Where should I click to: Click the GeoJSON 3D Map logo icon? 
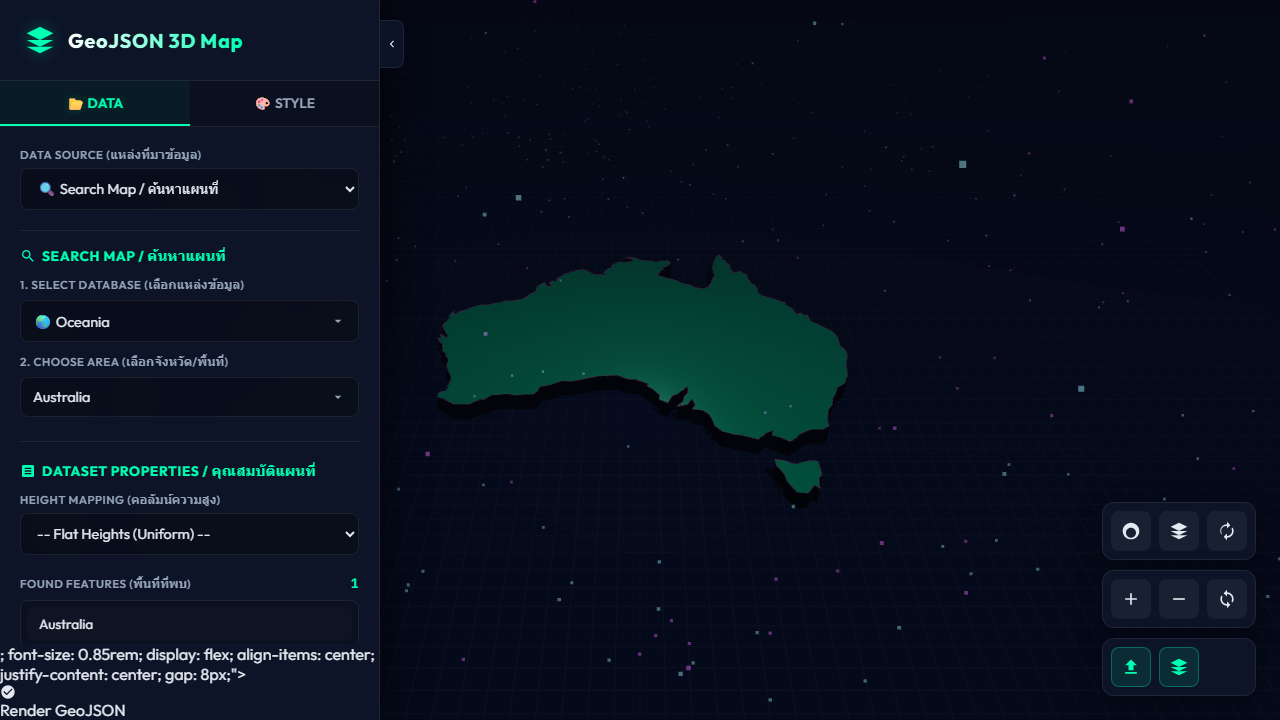(40, 41)
